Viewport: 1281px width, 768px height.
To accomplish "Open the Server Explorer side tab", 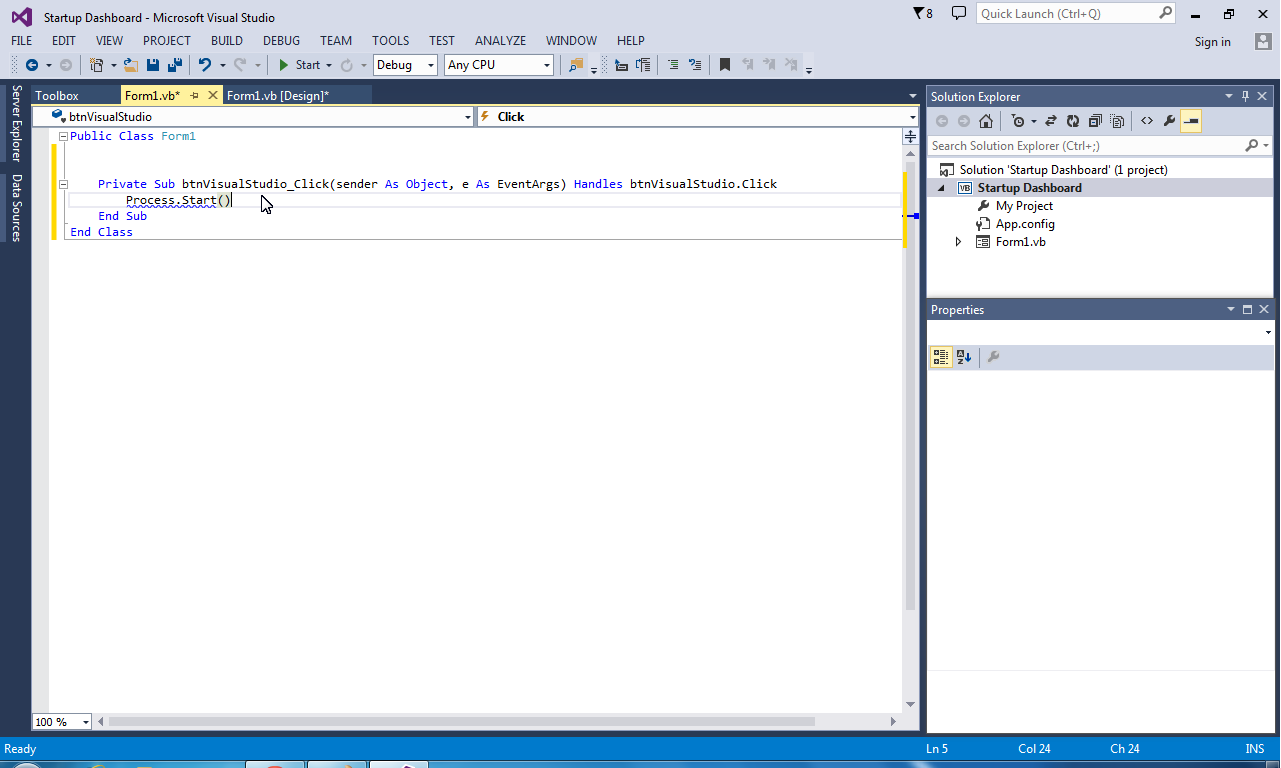I will click(16, 123).
